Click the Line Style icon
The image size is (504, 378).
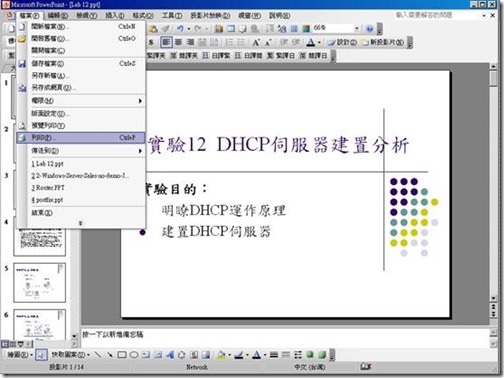[x=274, y=355]
